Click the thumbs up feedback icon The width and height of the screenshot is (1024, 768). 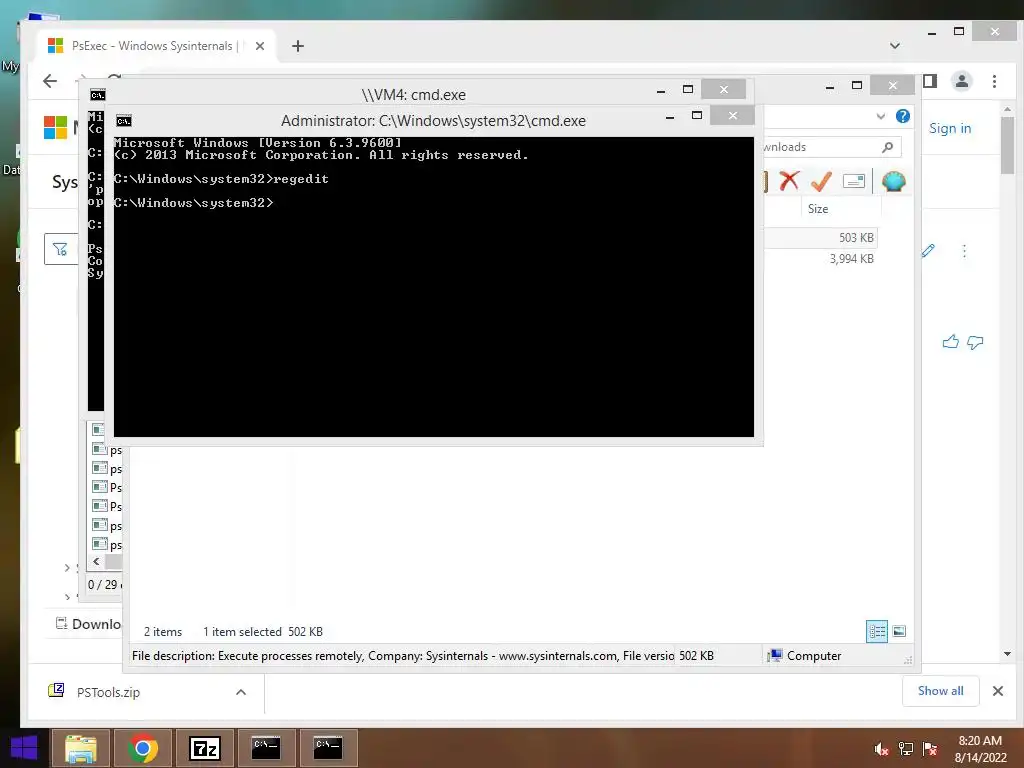(950, 342)
